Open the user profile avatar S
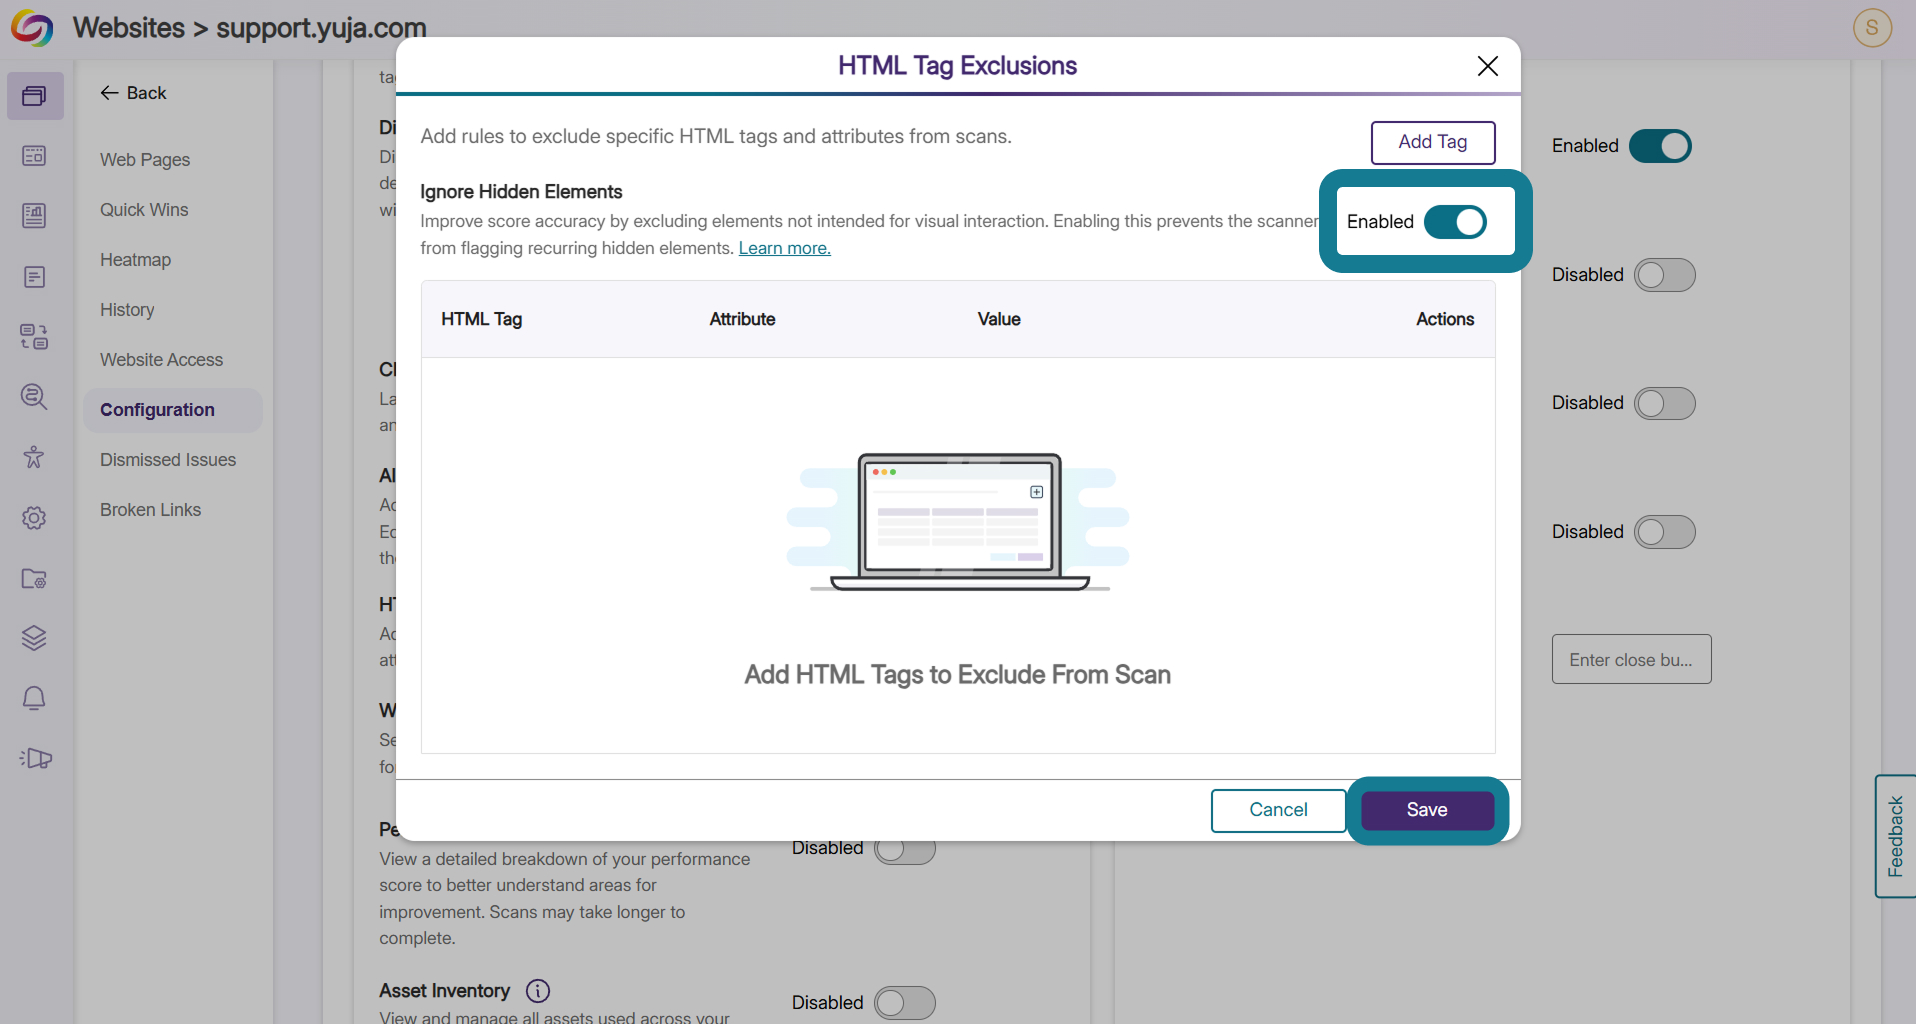This screenshot has height=1024, width=1916. coord(1872,27)
